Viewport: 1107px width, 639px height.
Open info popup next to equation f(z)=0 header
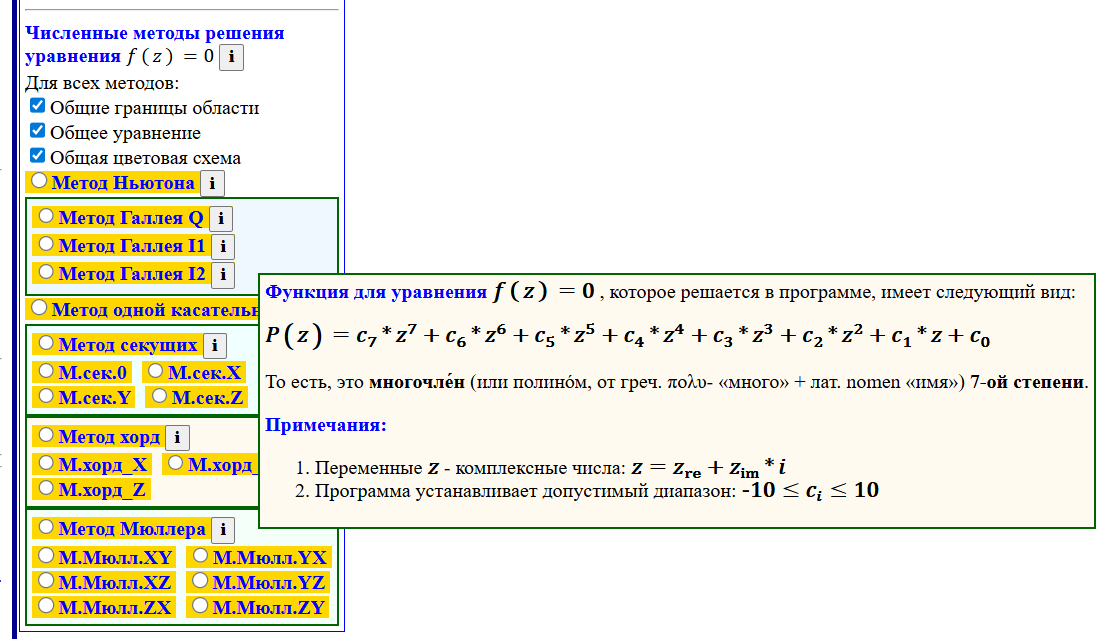[231, 56]
